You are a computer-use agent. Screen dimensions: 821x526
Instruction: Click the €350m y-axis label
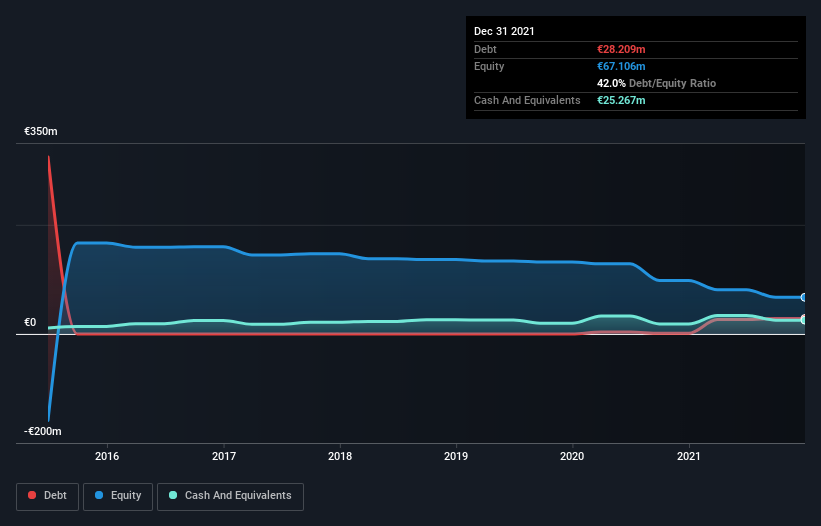tap(41, 131)
